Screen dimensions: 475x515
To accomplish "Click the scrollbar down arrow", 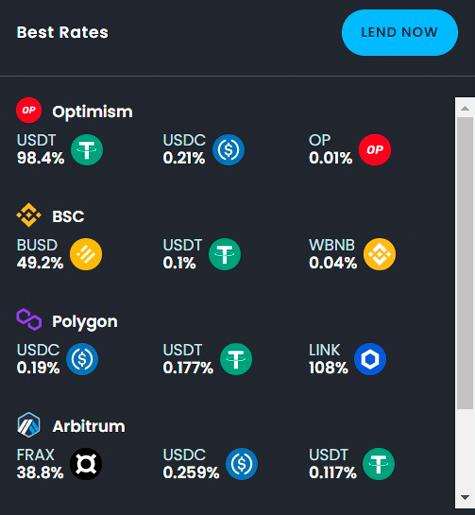I will [x=465, y=497].
